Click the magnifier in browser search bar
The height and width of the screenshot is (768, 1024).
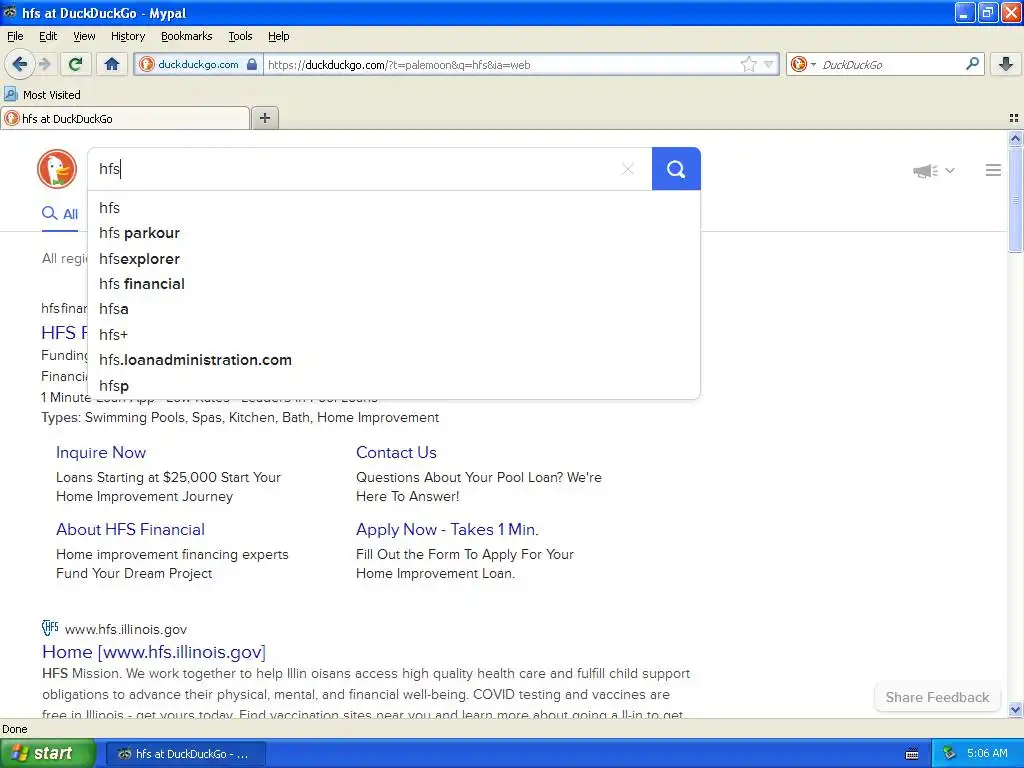972,63
